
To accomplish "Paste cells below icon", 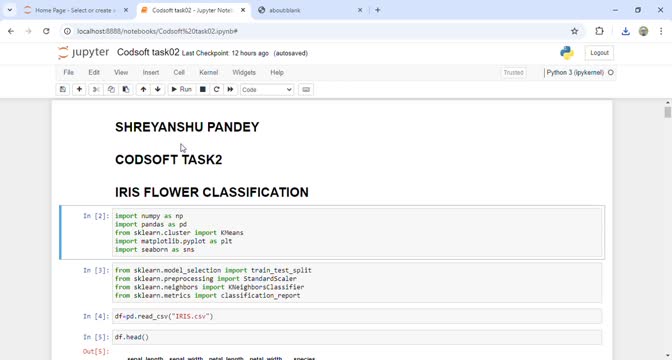I will click(126, 90).
